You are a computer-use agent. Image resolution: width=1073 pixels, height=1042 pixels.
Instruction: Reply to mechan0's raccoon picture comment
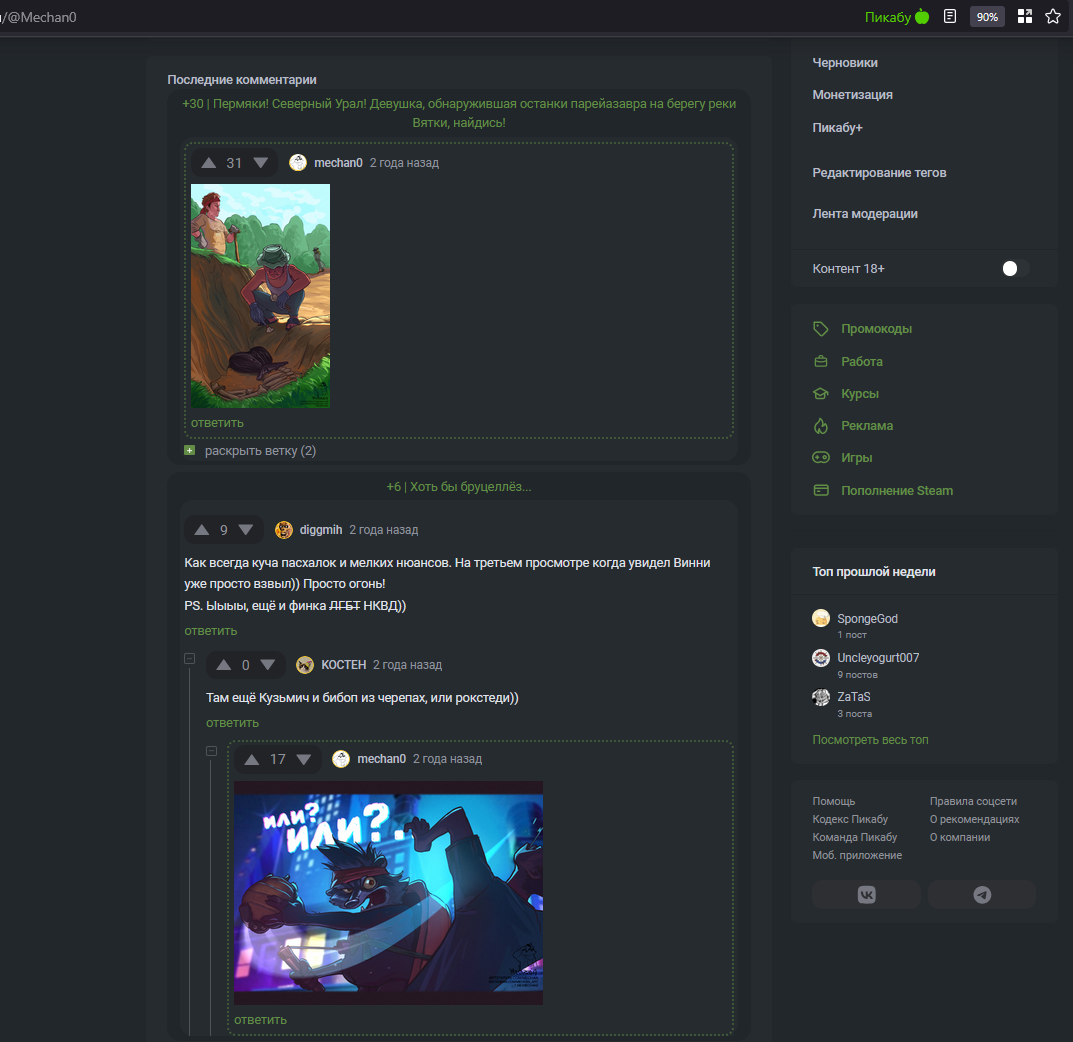coord(260,1019)
